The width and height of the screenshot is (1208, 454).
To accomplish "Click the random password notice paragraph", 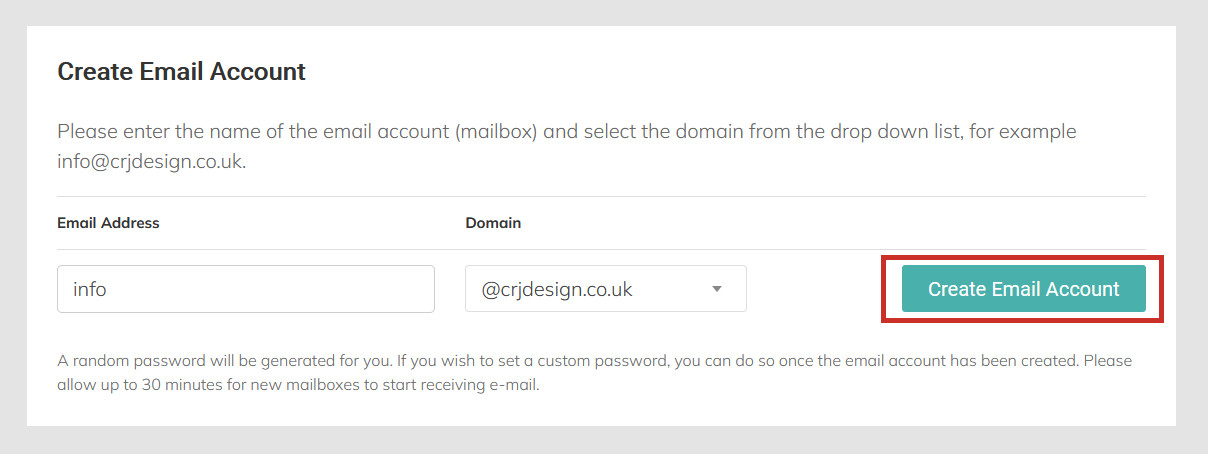I will click(595, 372).
